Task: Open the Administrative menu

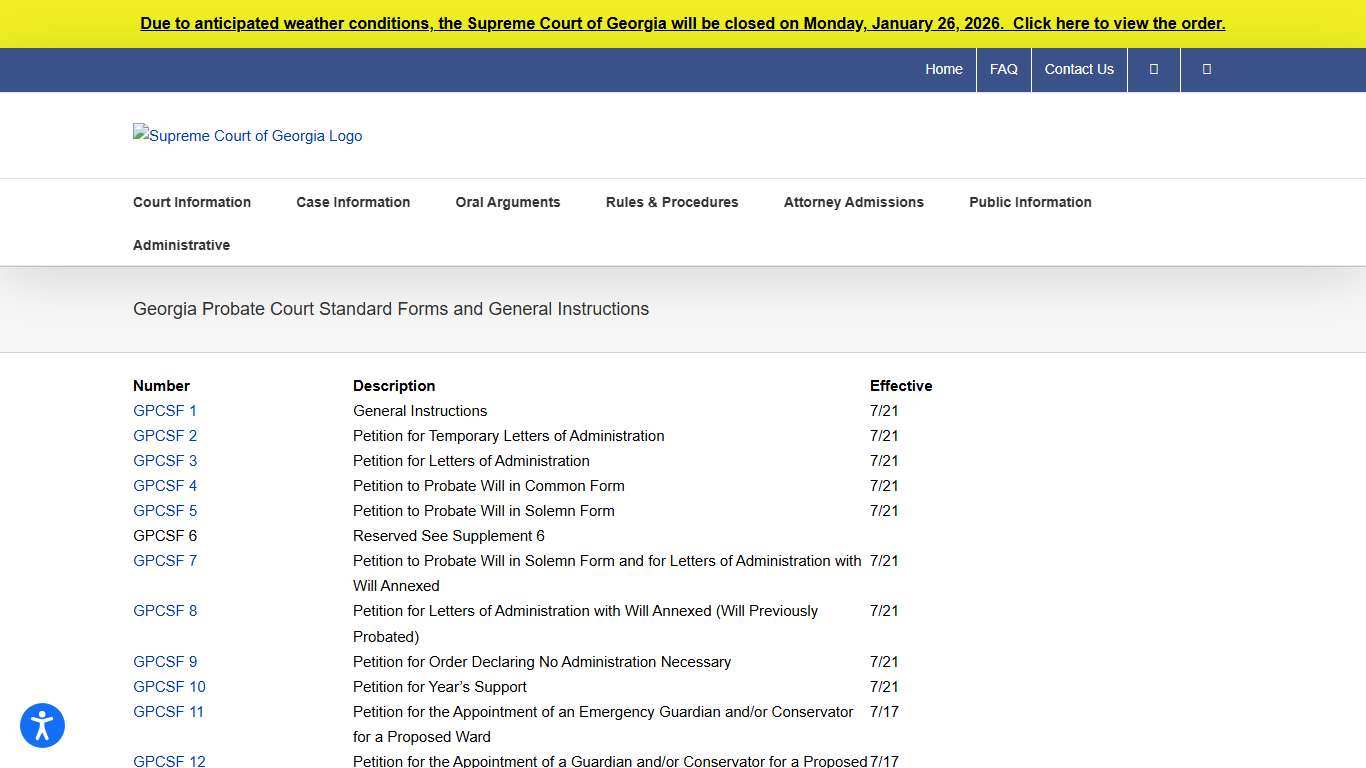Action: tap(181, 245)
